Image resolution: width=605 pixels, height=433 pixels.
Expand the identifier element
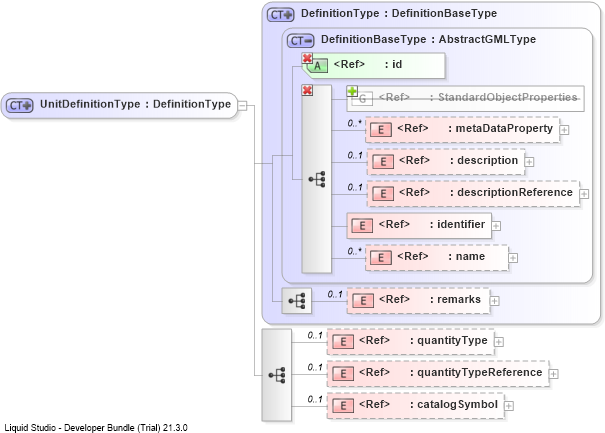496,226
